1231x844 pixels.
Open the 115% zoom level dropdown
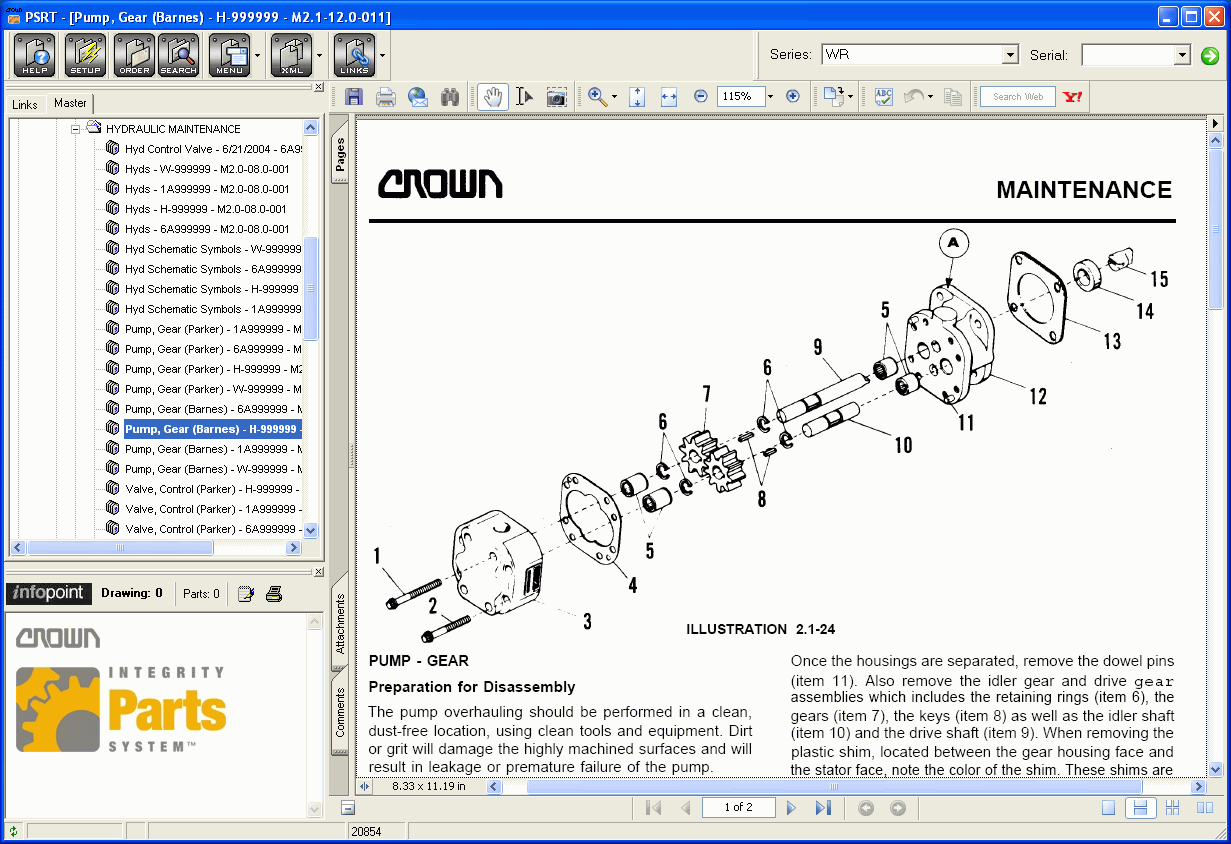coord(770,97)
